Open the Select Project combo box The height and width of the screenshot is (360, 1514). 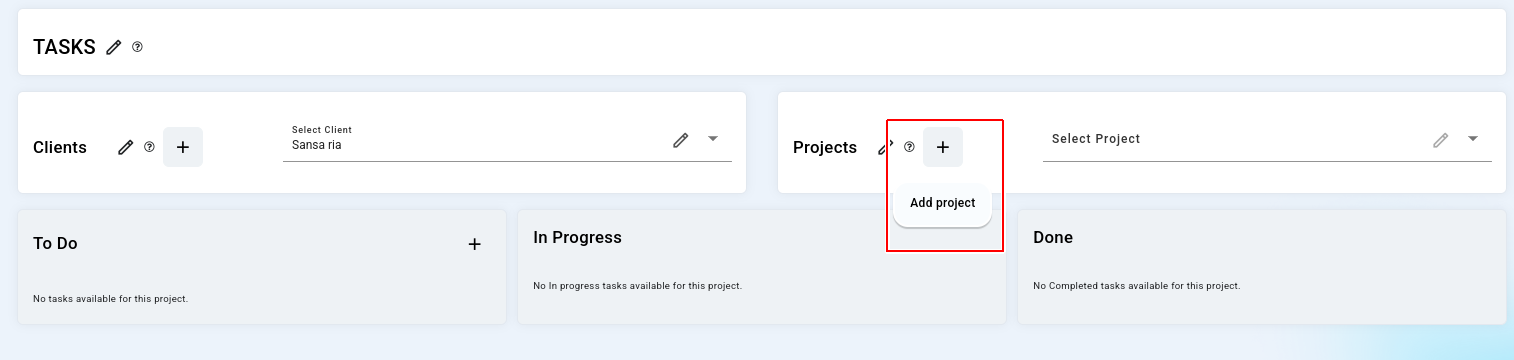point(1267,140)
